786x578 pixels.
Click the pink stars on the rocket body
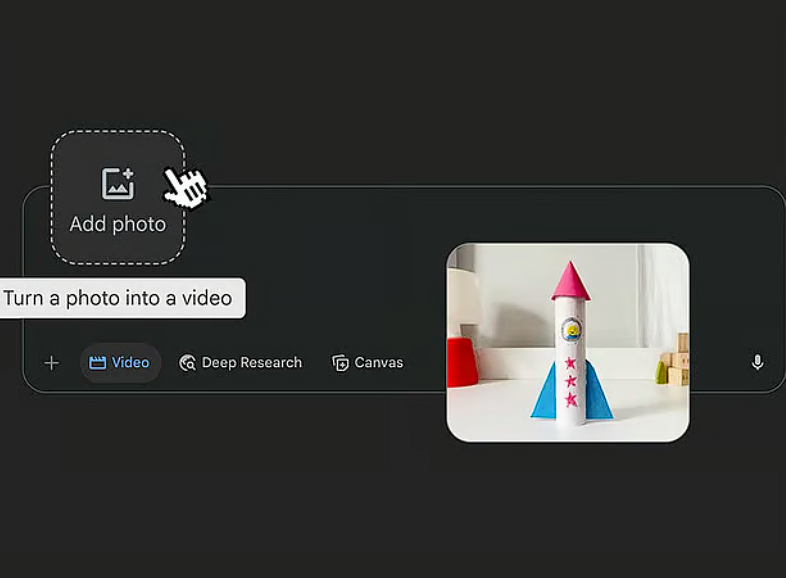[x=573, y=381]
